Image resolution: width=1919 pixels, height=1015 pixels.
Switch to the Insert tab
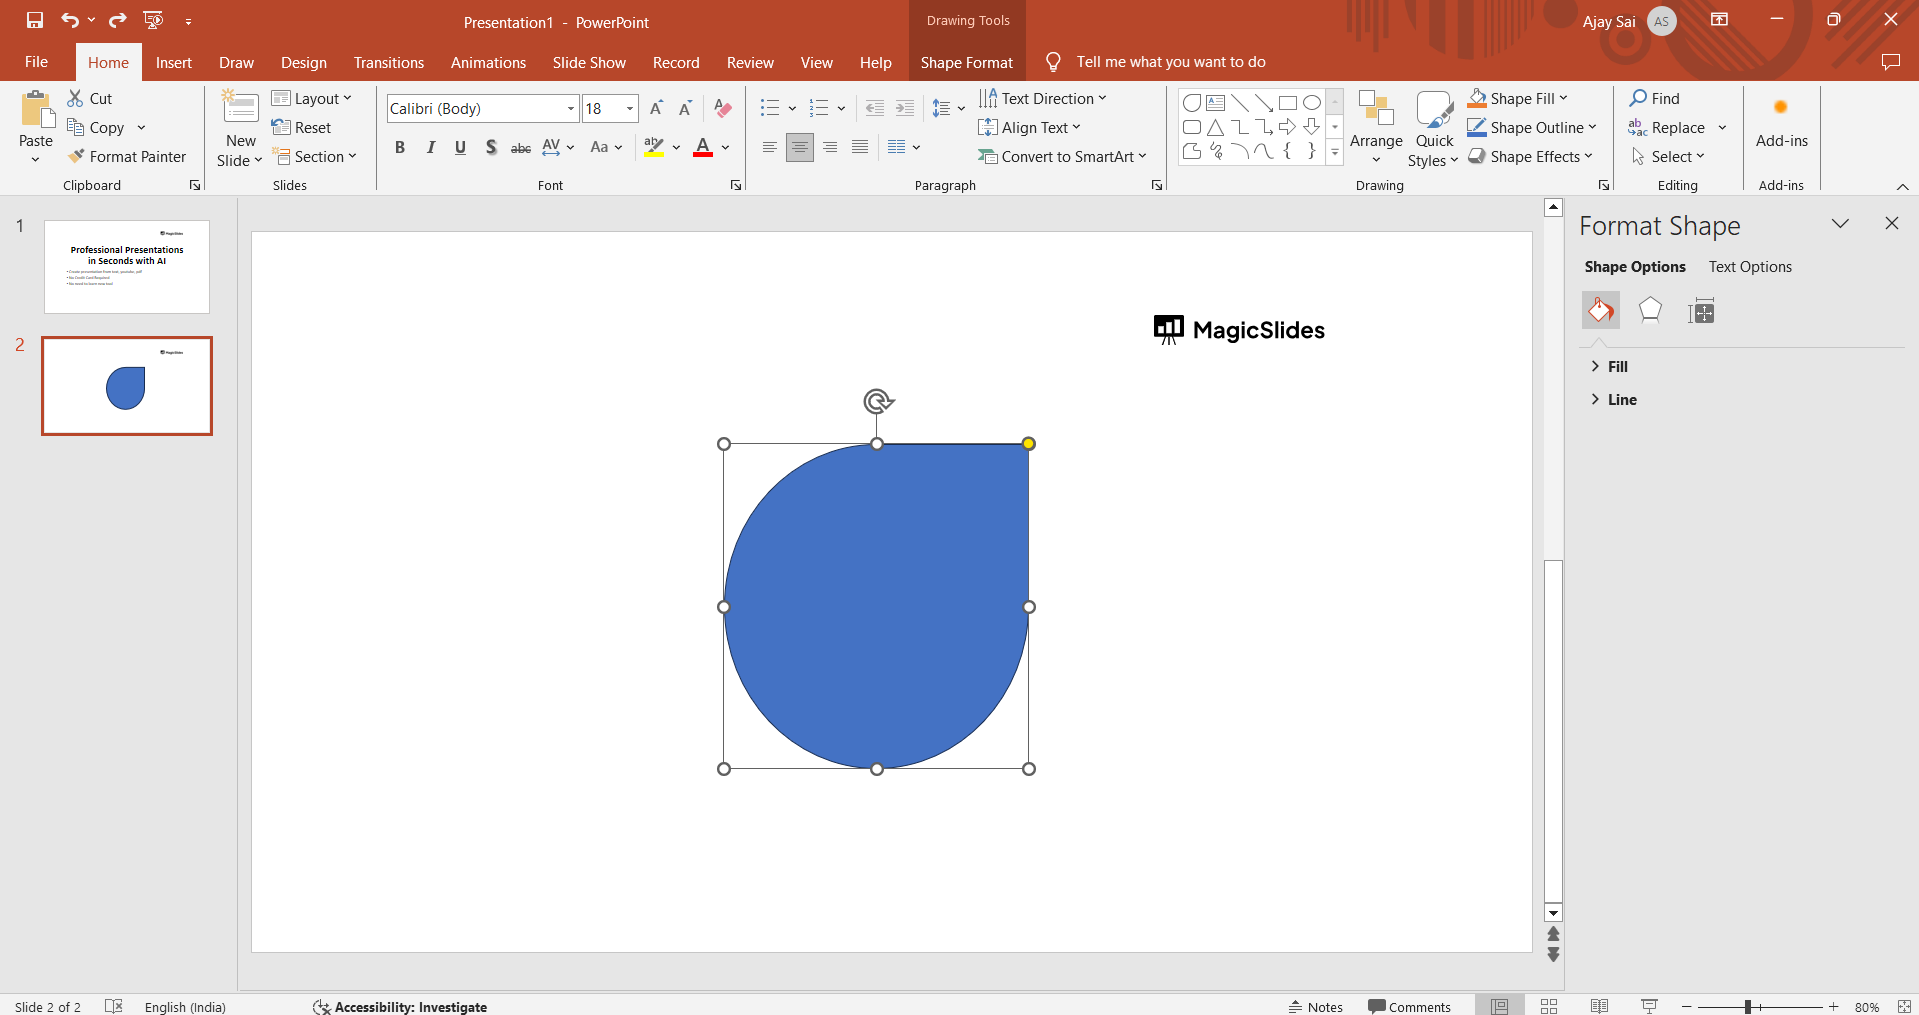173,62
